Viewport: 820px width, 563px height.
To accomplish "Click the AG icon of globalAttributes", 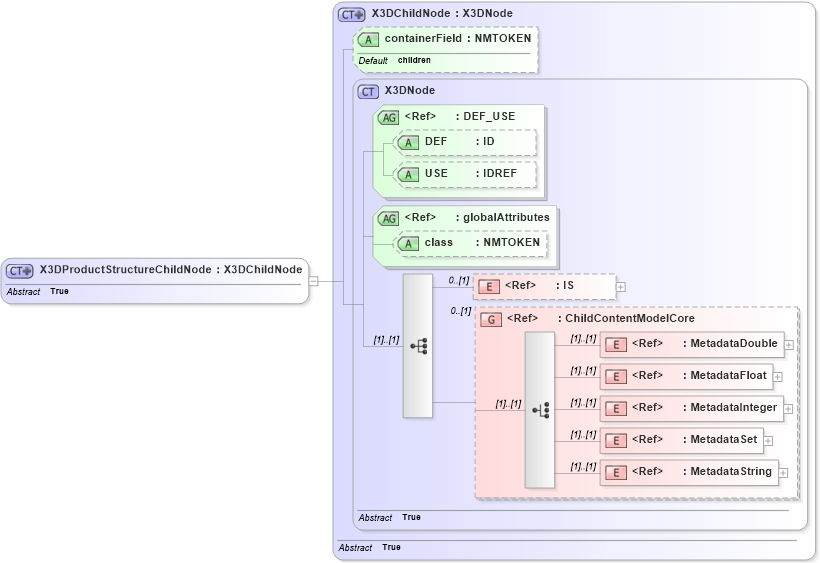I will (x=389, y=219).
